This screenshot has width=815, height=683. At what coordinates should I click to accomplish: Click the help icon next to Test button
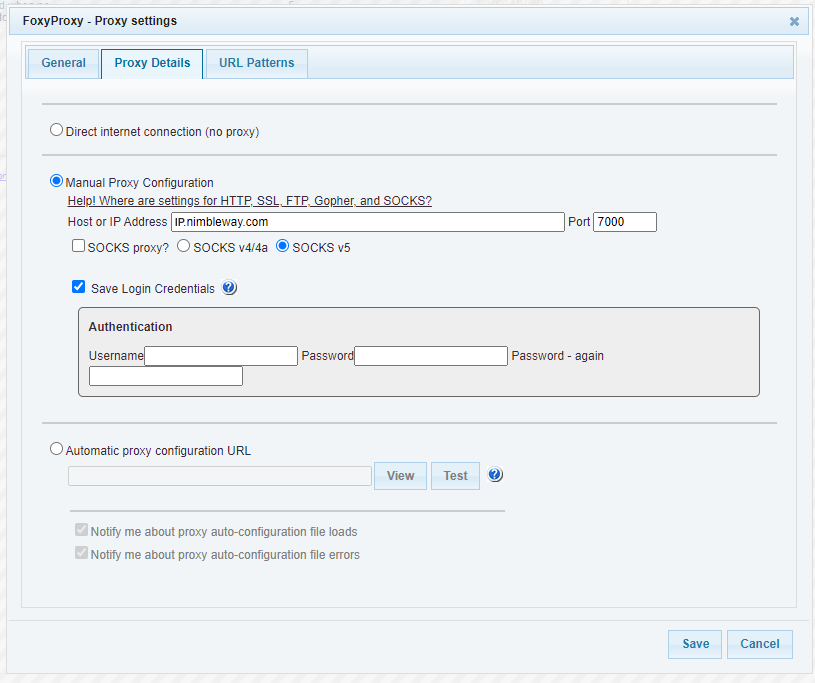click(495, 475)
